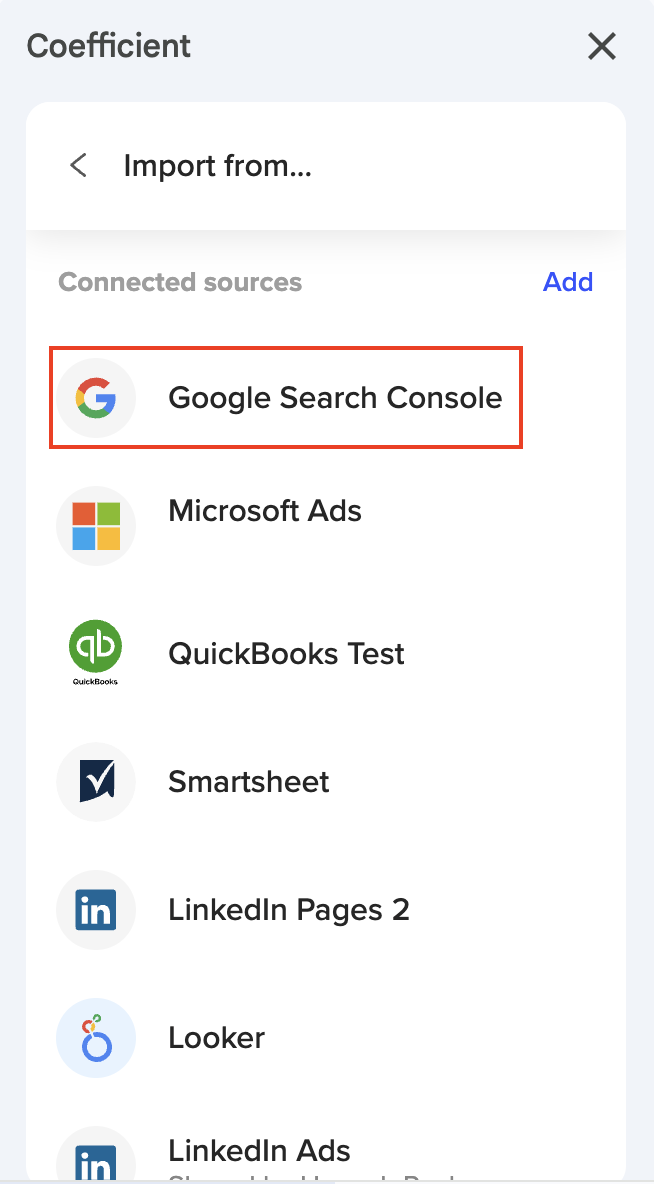Click the LinkedIn Pages 2 logo icon
The height and width of the screenshot is (1184, 654).
point(96,910)
